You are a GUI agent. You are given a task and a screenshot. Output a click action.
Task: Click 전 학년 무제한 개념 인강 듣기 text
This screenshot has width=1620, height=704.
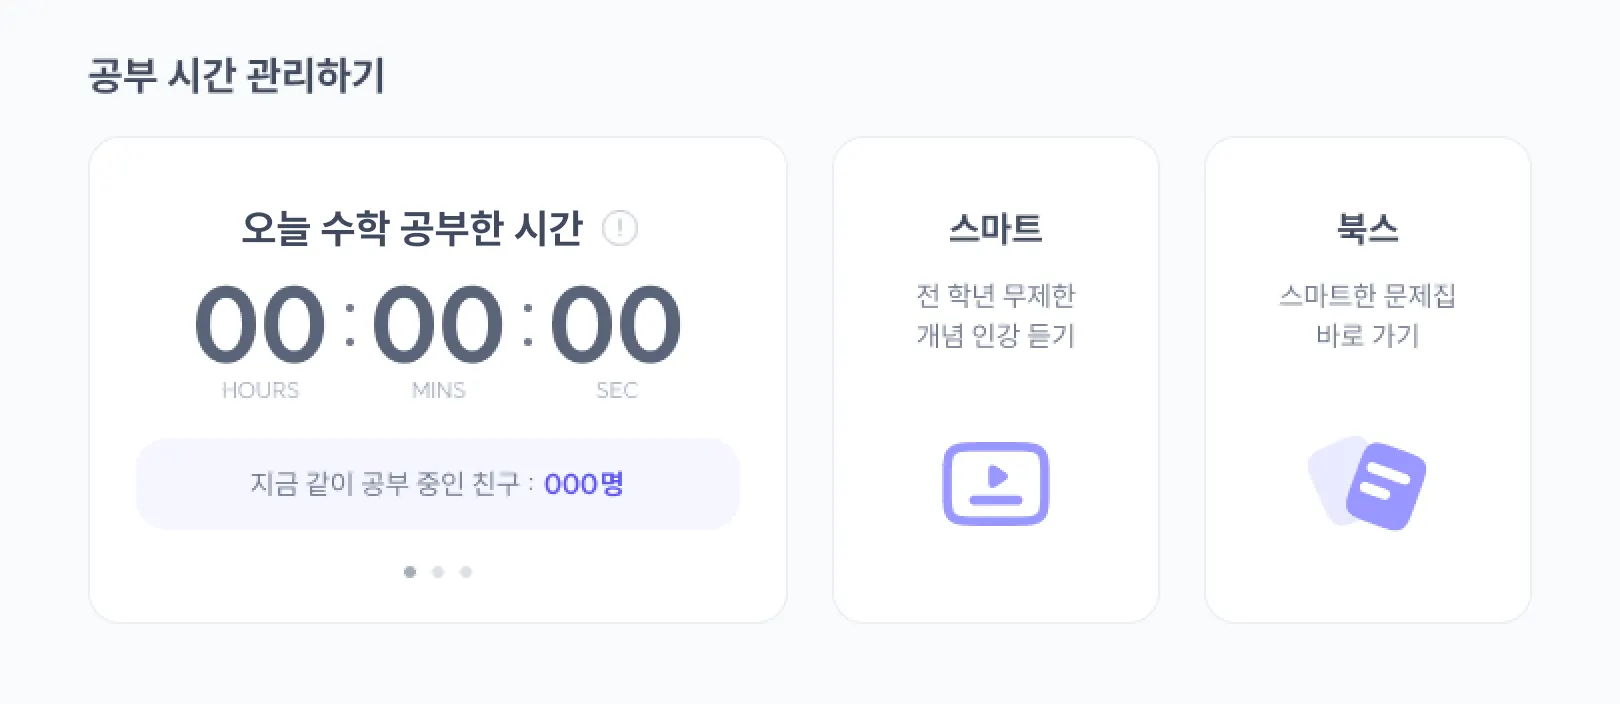(x=995, y=315)
